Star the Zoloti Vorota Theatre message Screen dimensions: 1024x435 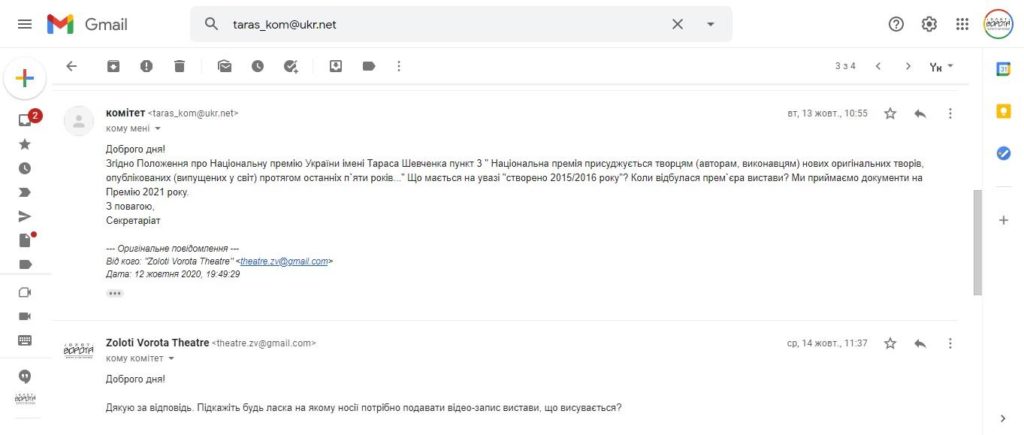(890, 344)
